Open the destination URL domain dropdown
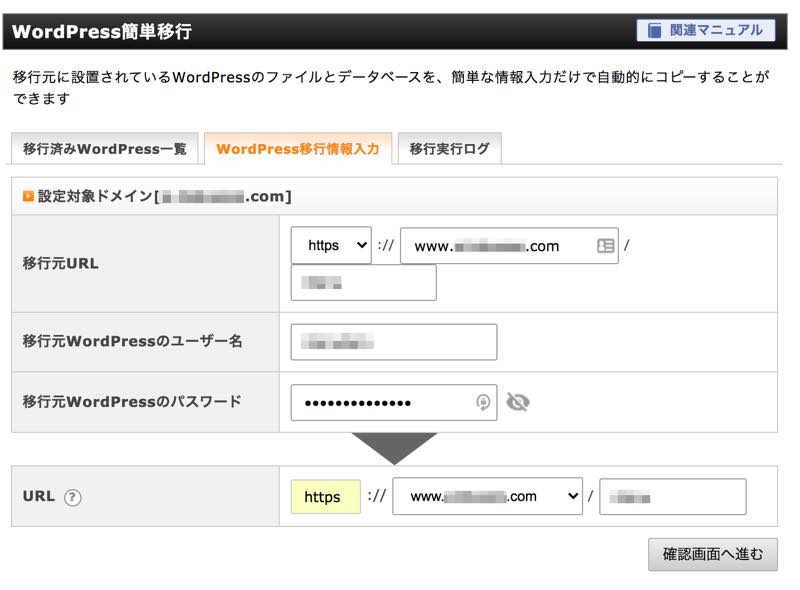 coord(487,496)
